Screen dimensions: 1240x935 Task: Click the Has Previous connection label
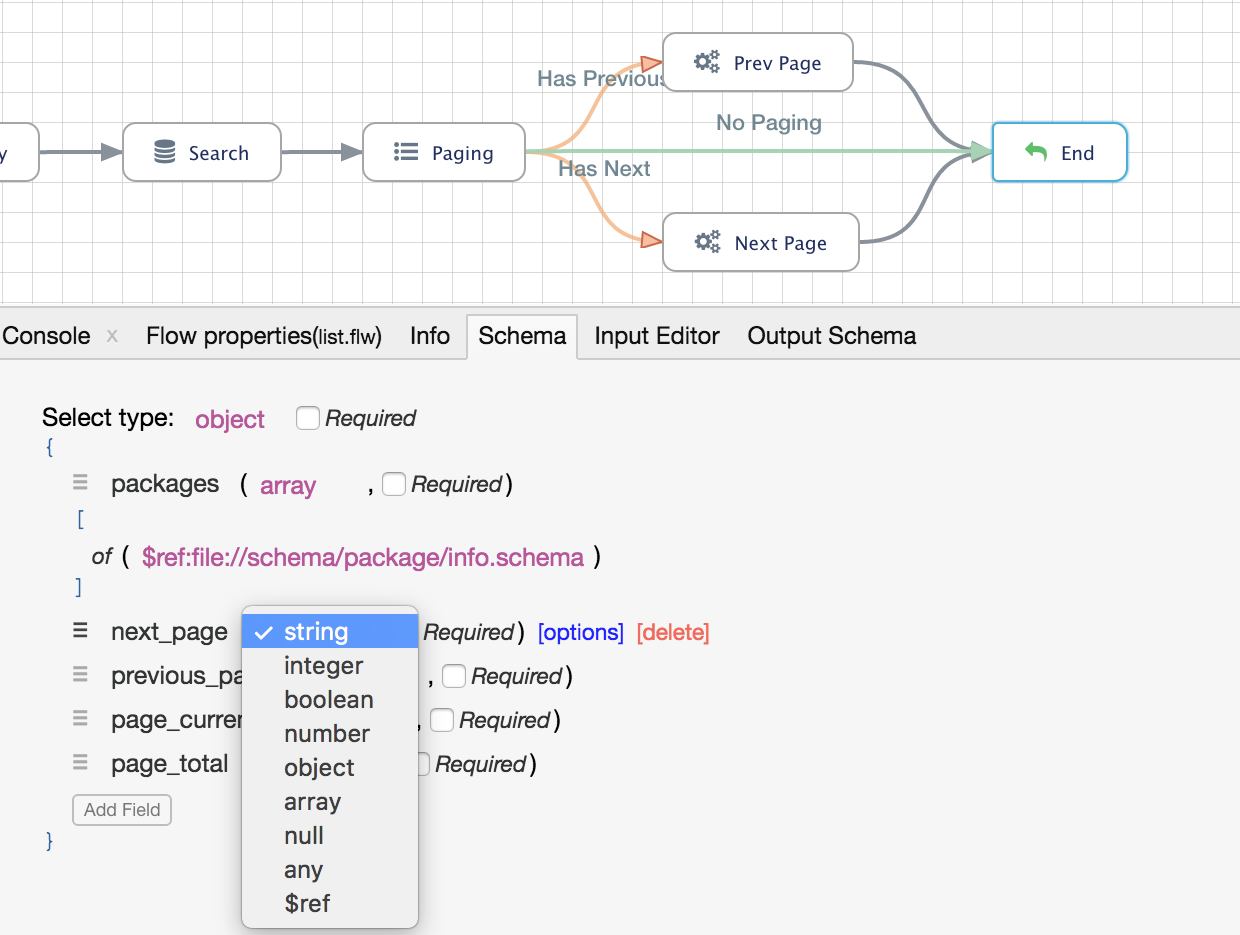[x=600, y=79]
